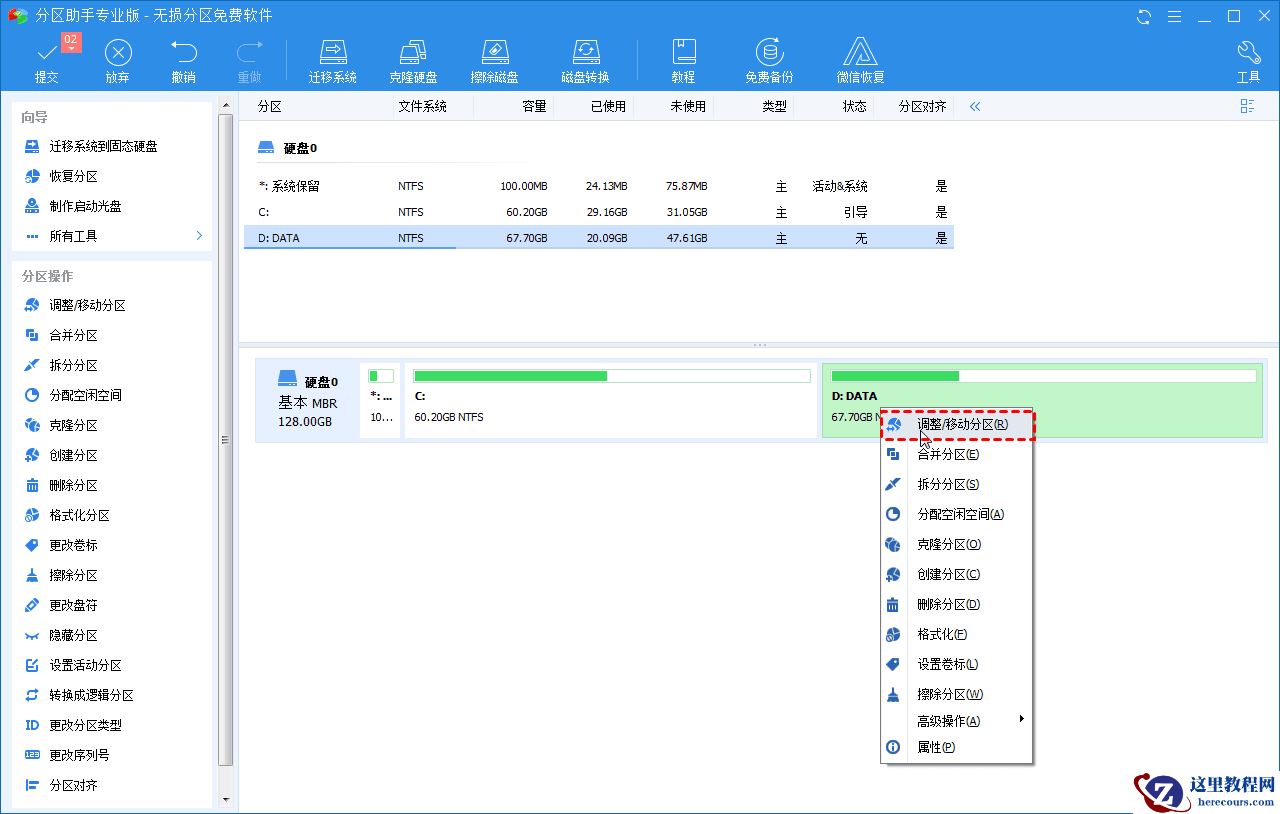Open the 微信恢复 WeChat recovery tool
Viewport: 1280px width, 814px height.
(859, 58)
